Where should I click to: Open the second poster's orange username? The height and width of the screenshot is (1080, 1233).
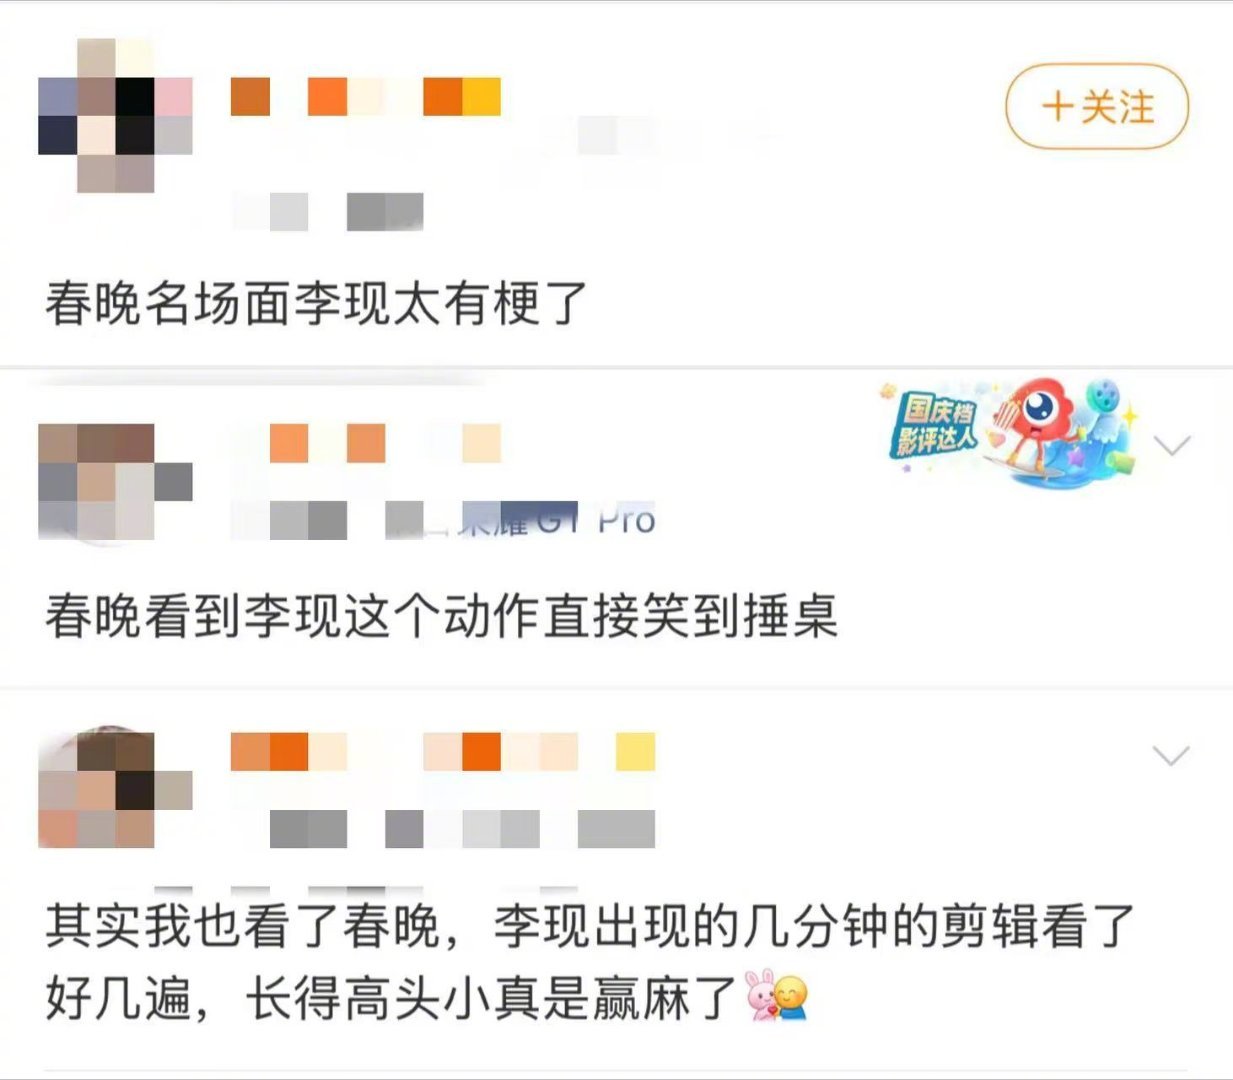coord(385,443)
